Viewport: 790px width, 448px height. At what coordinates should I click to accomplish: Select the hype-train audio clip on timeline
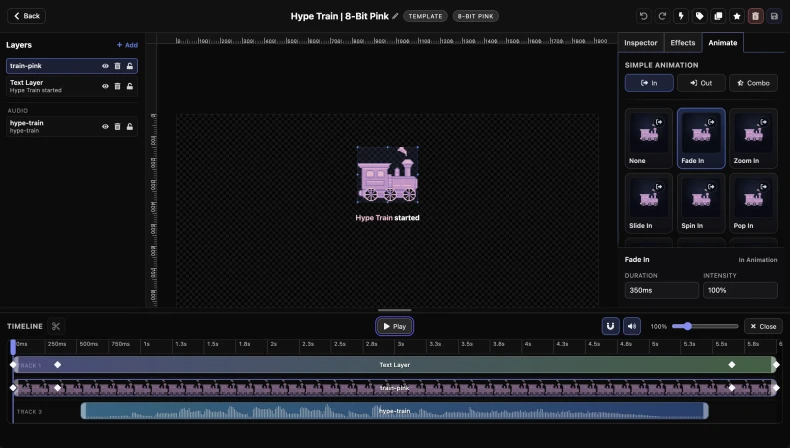(394, 411)
